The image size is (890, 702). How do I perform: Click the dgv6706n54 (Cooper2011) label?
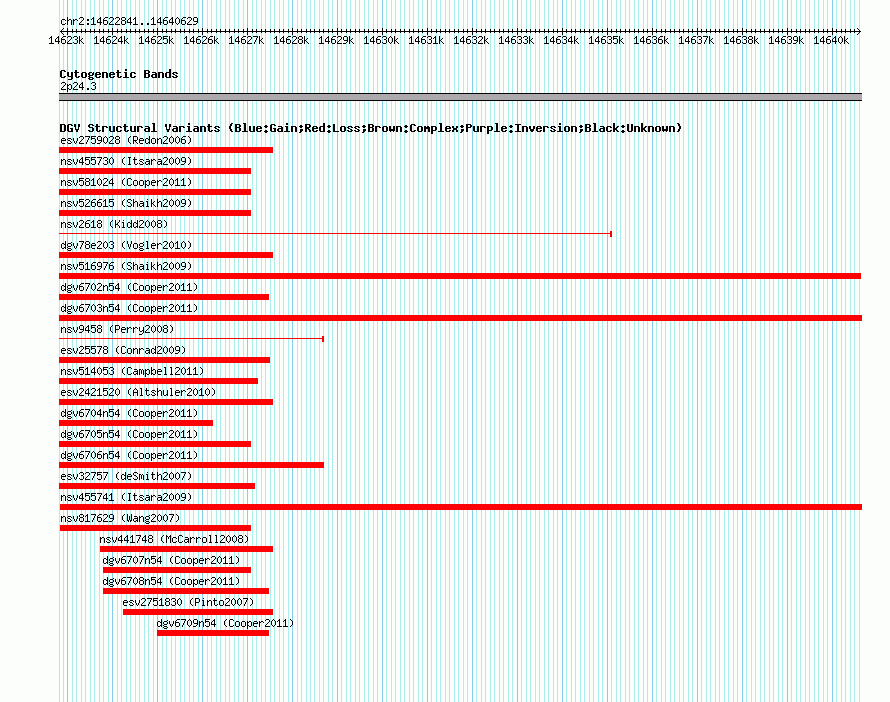point(129,455)
